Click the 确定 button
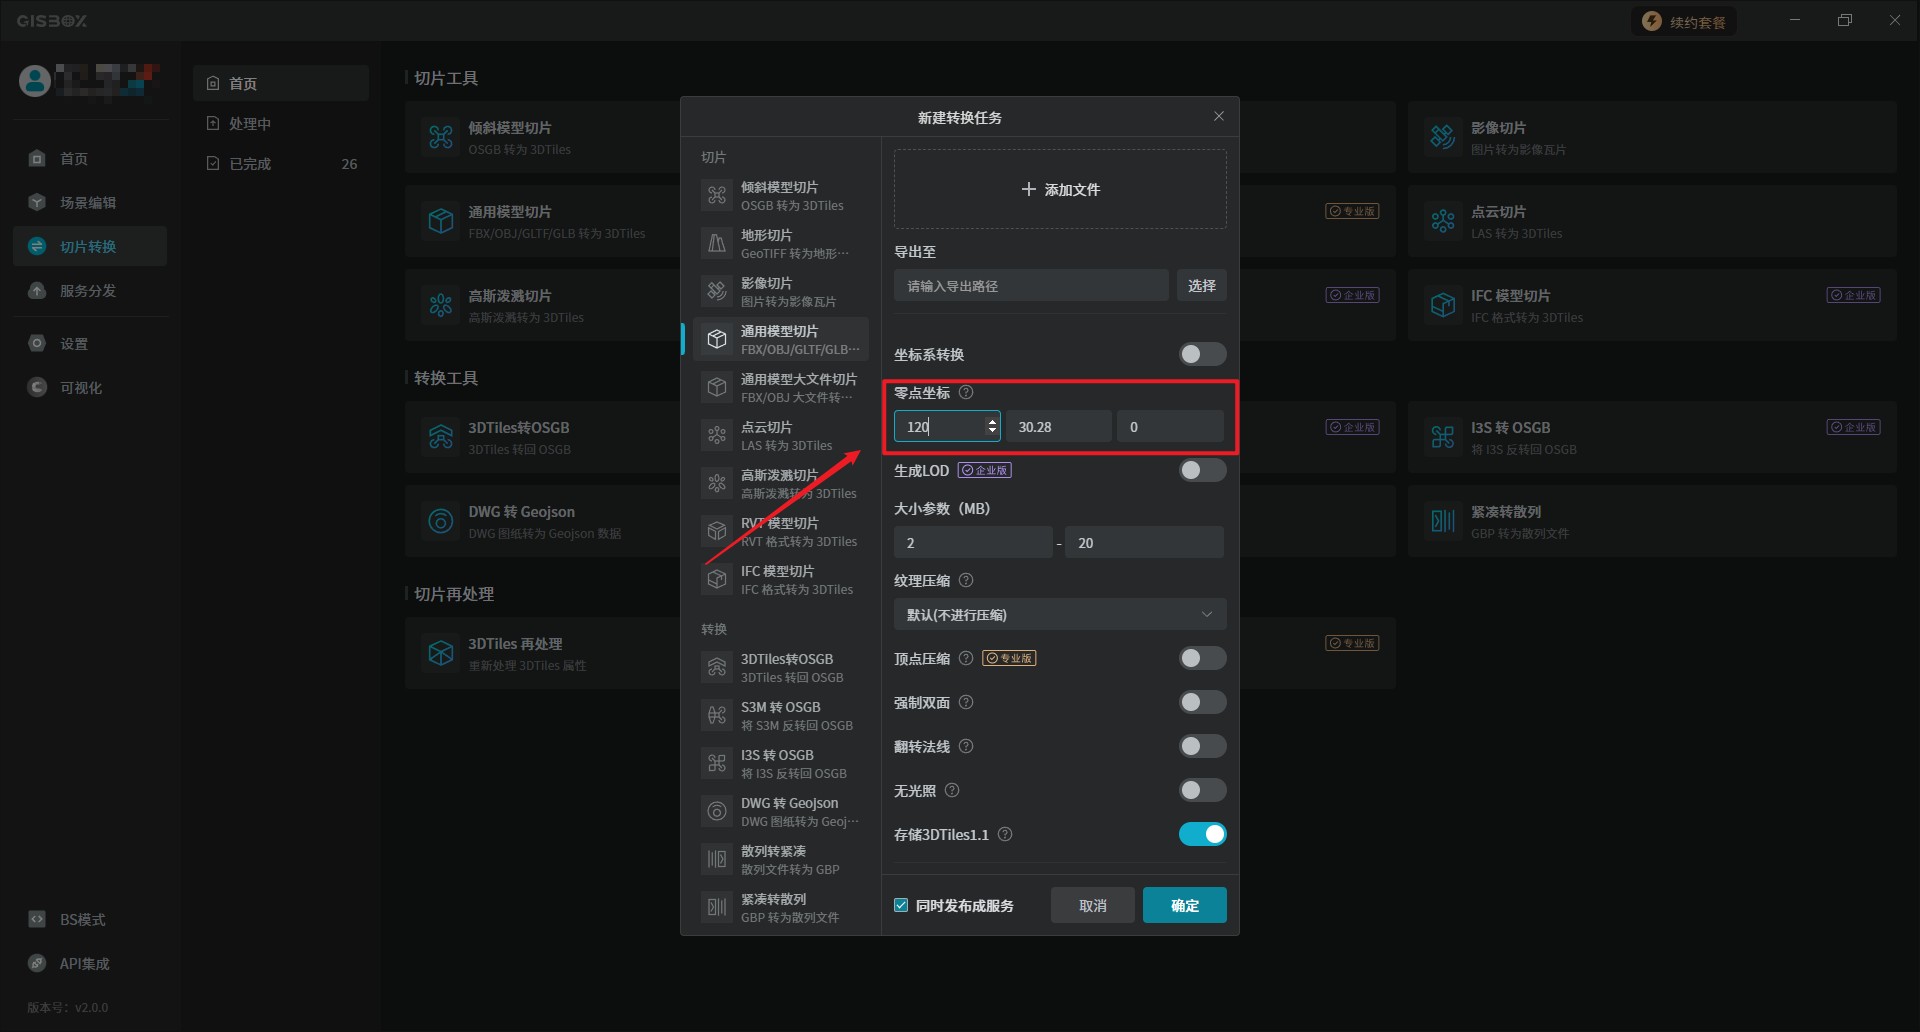This screenshot has width=1920, height=1032. [x=1184, y=905]
